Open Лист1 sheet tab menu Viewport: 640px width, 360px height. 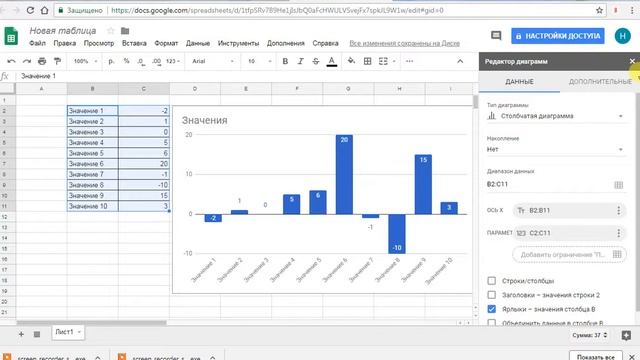(79, 332)
